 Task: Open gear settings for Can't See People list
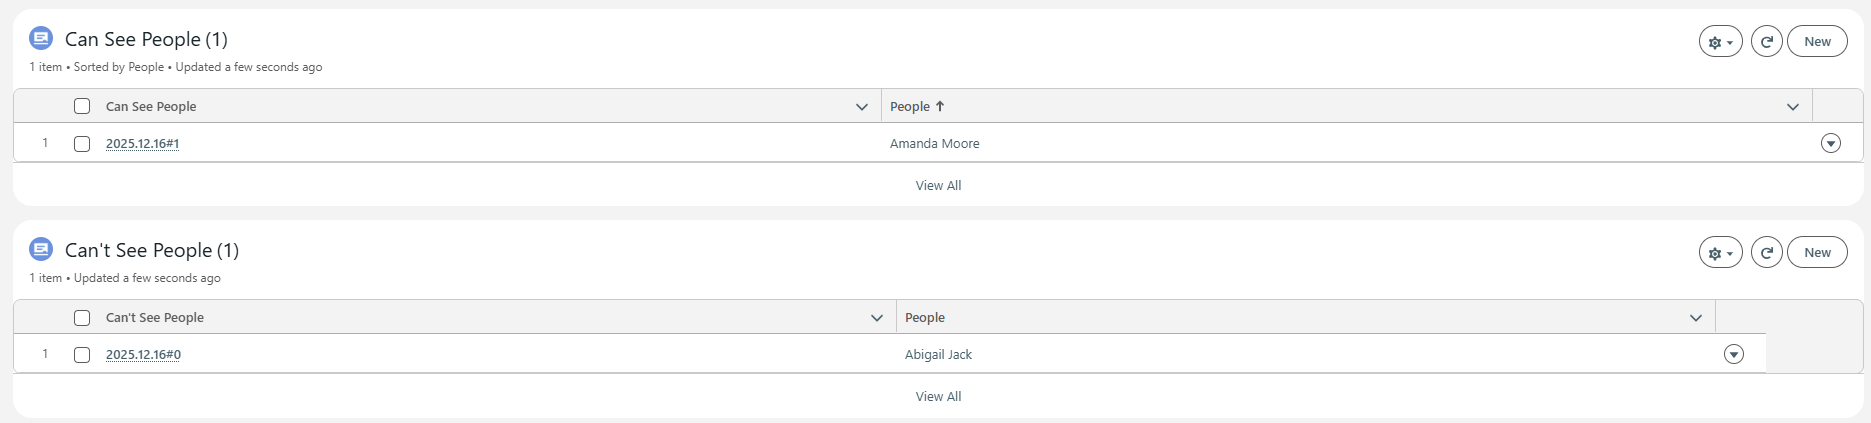pos(1720,253)
